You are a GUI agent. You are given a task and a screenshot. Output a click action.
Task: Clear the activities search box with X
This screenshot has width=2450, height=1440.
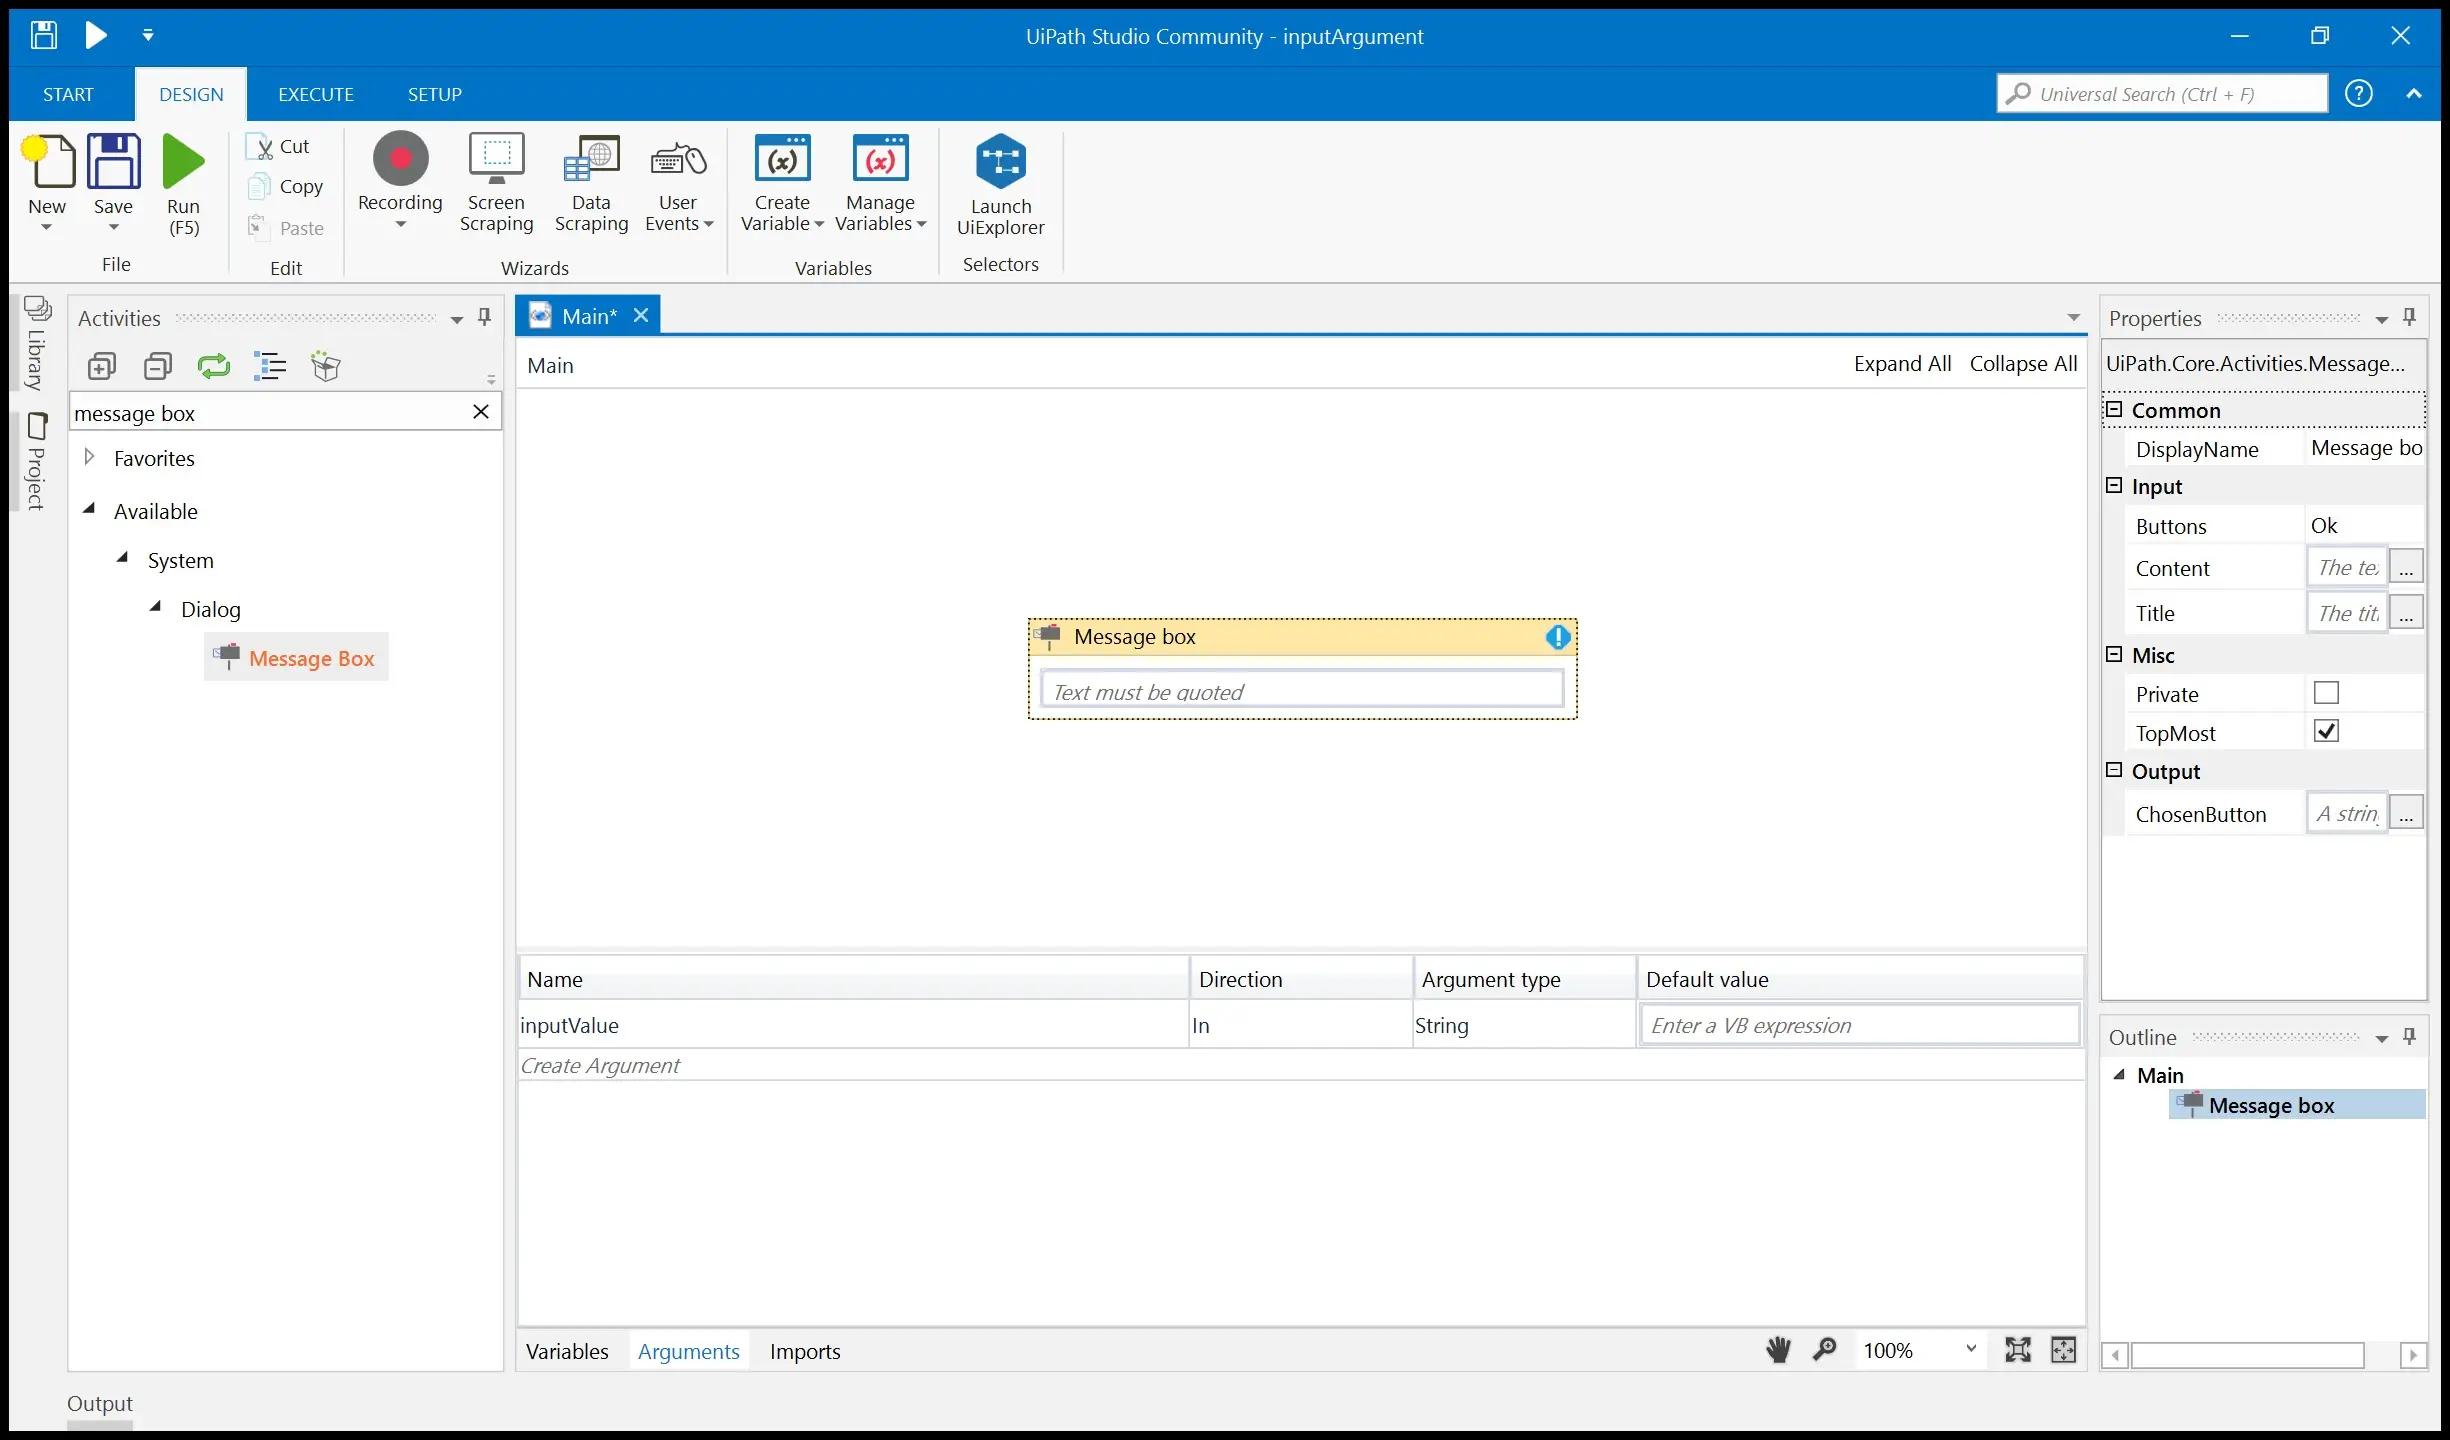481,412
